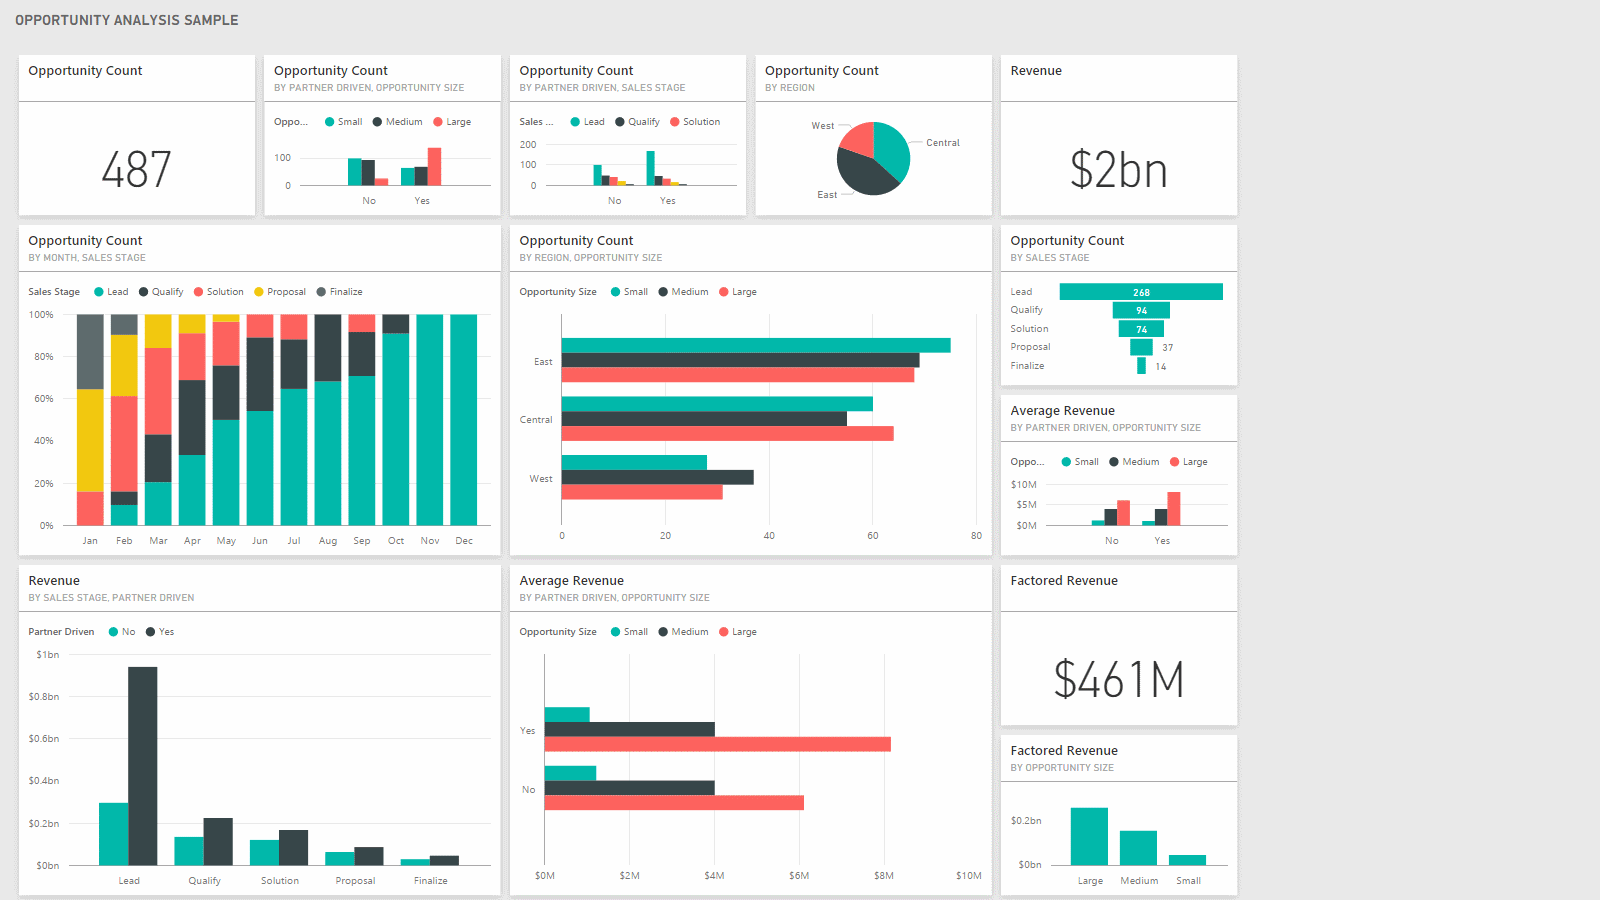Click Yes Large bar in big Average Revenue chart

point(718,744)
